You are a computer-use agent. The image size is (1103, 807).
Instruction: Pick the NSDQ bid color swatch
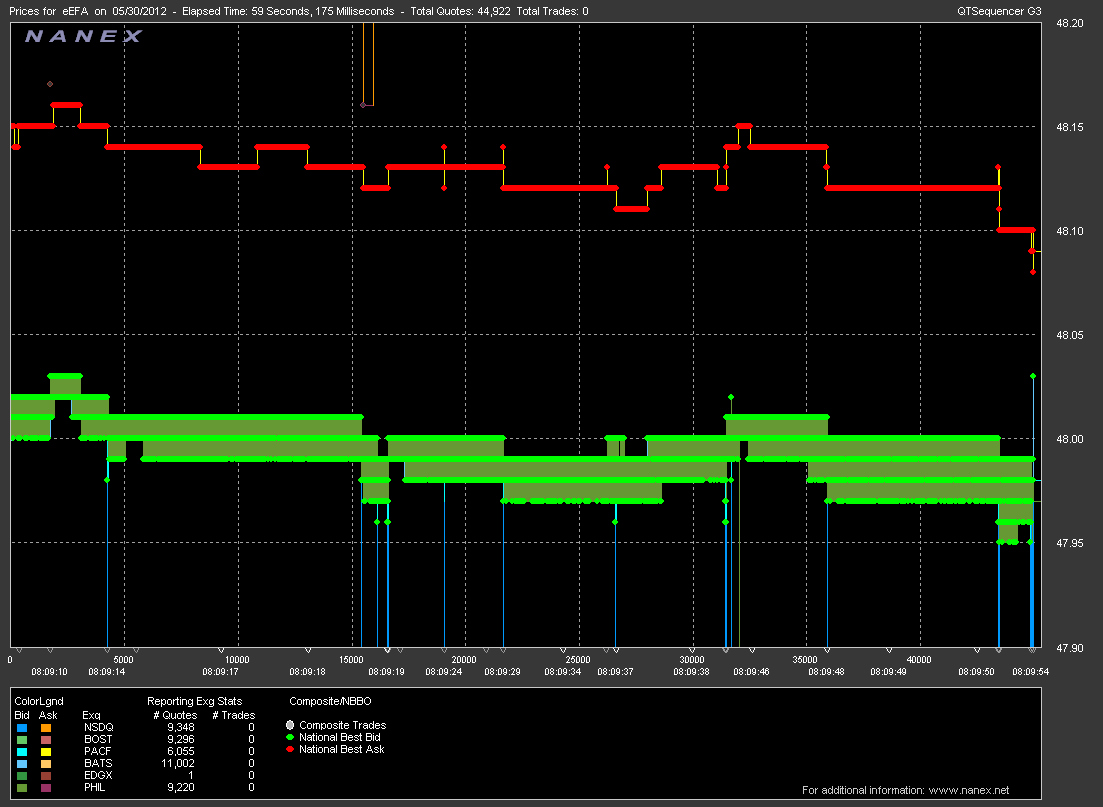pyautogui.click(x=22, y=727)
